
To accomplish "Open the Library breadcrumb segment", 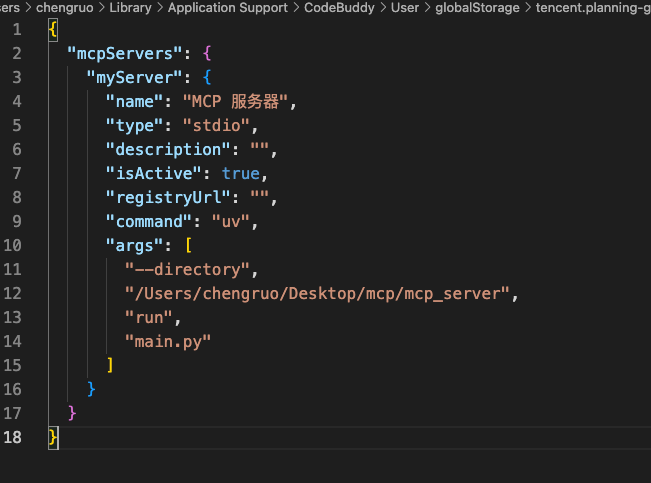I will pyautogui.click(x=130, y=7).
